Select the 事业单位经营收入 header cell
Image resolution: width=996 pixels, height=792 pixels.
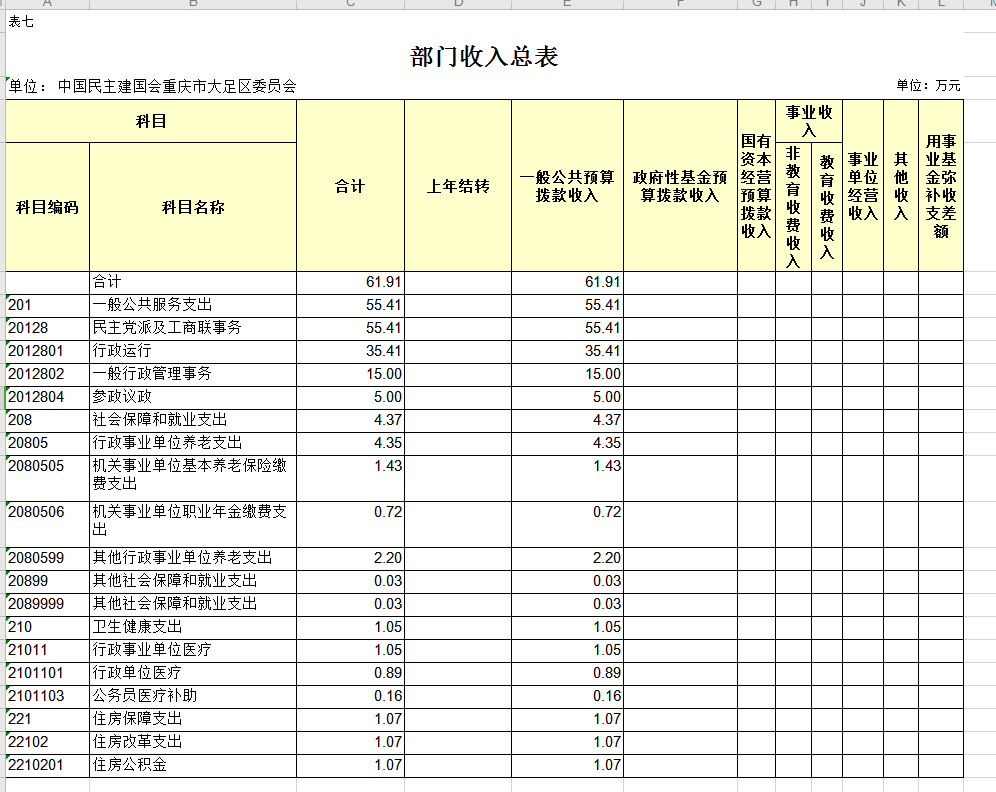[x=863, y=186]
